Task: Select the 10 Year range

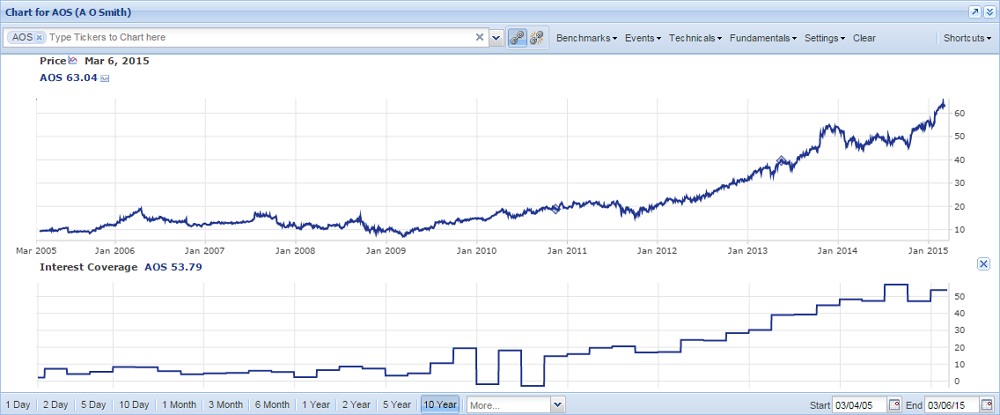Action: tap(439, 405)
